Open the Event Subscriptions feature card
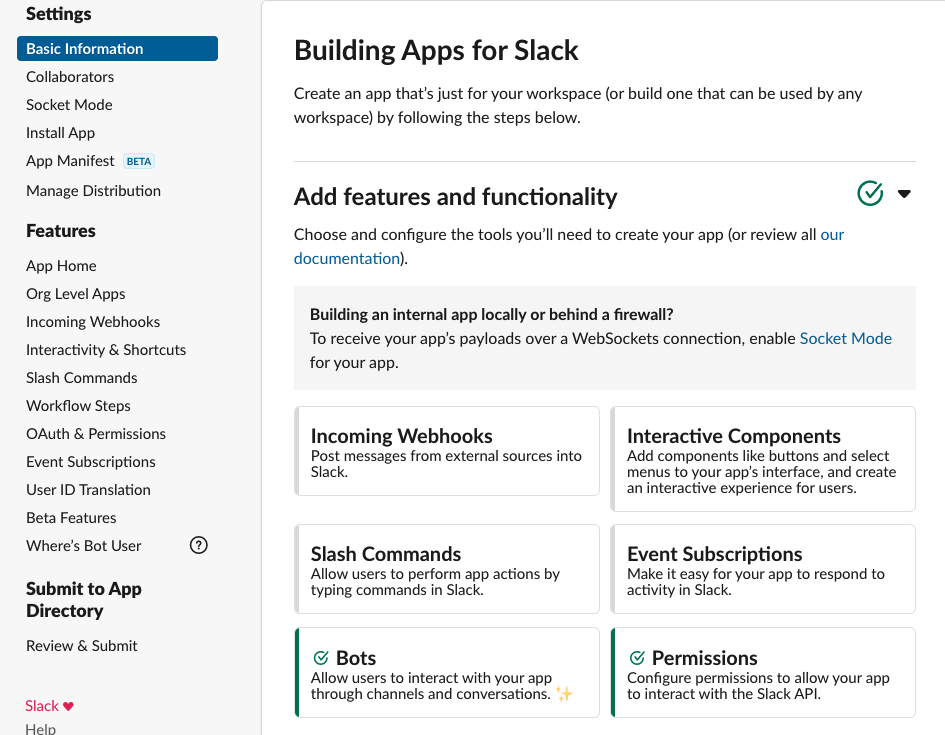This screenshot has width=945, height=735. [763, 569]
